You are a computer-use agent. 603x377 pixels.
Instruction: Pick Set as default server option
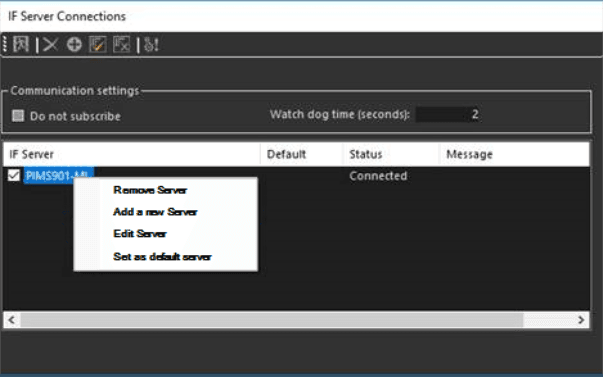click(x=162, y=257)
